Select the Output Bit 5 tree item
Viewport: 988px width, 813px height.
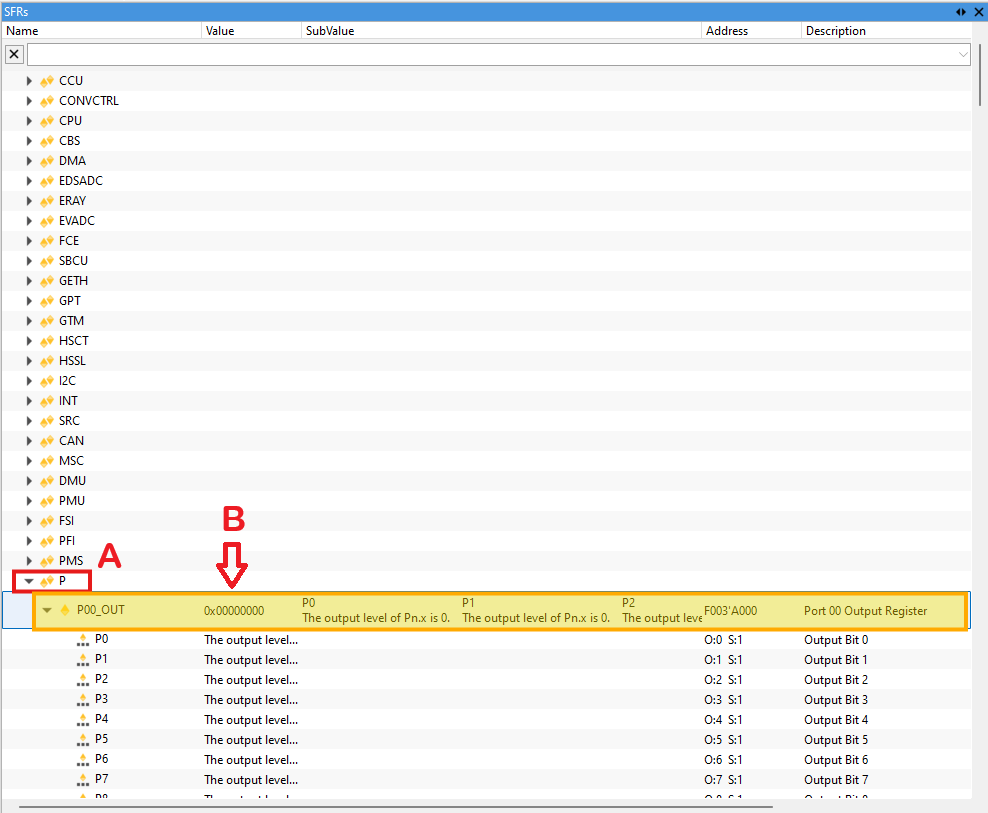(x=836, y=739)
